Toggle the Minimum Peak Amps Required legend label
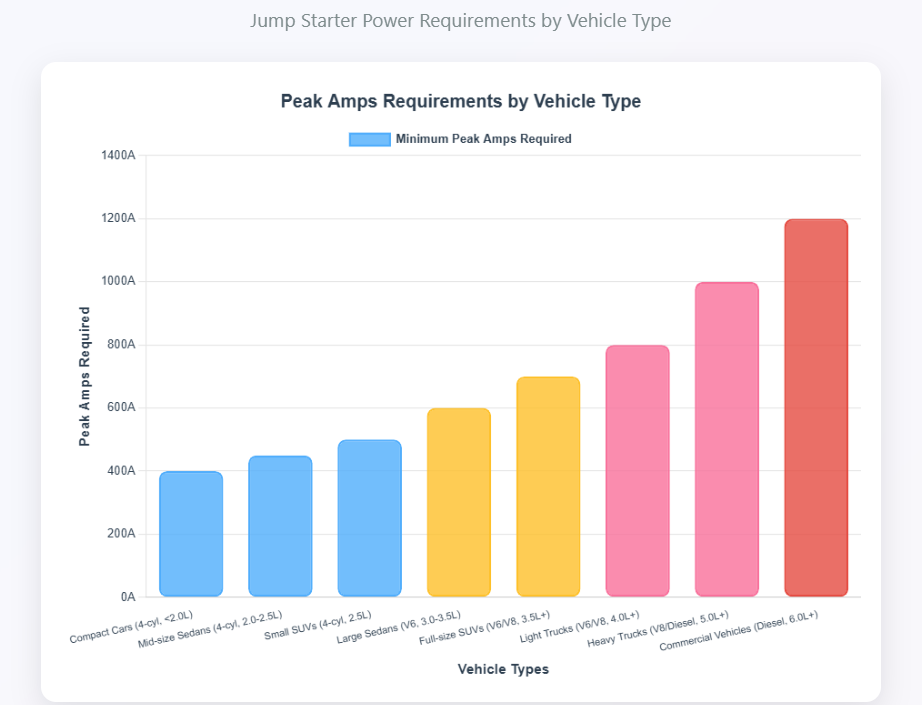 [483, 139]
